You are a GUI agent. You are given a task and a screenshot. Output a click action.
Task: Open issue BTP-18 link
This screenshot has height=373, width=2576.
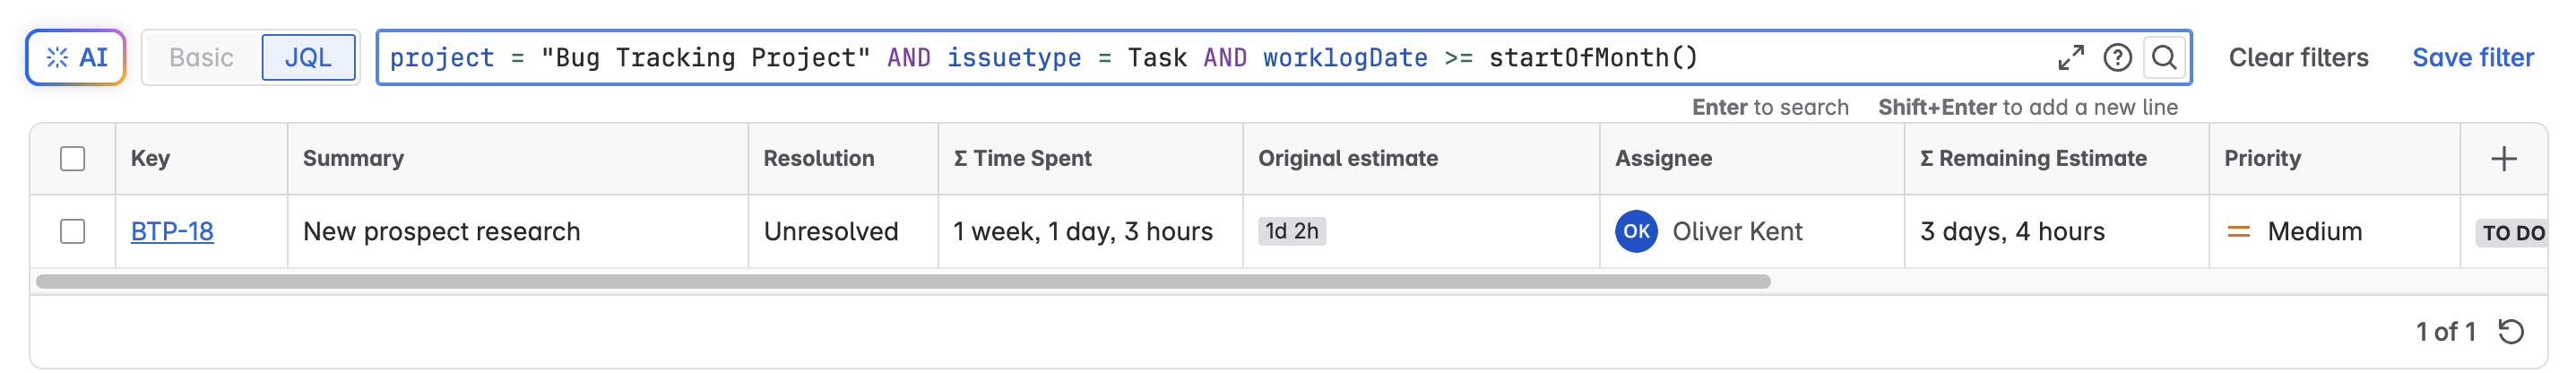tap(172, 232)
